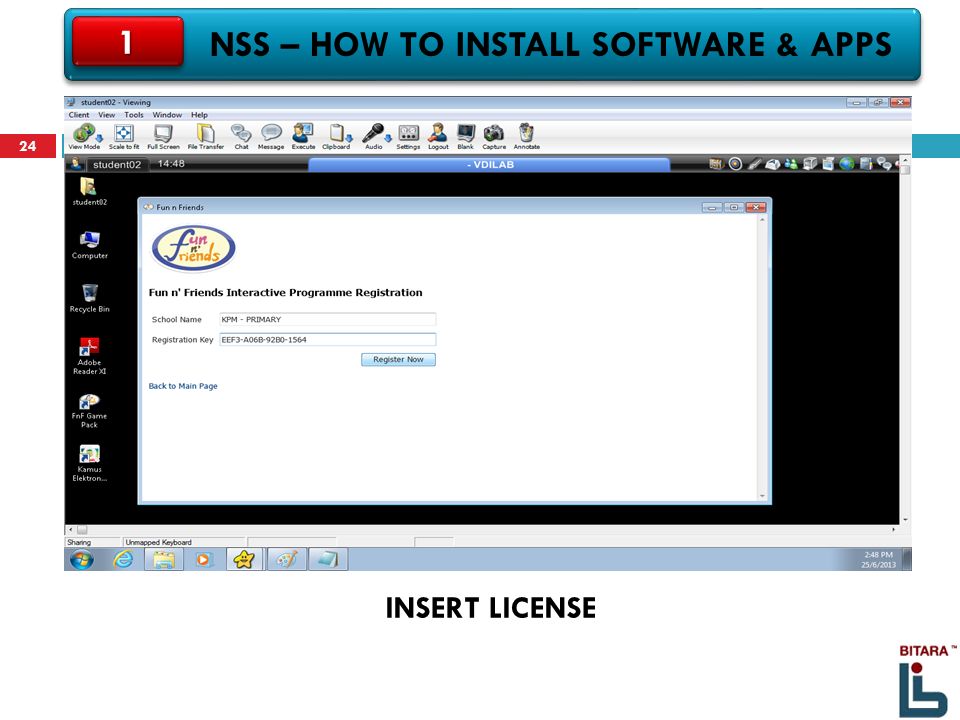Image resolution: width=960 pixels, height=720 pixels.
Task: Select the Scale to fit icon
Action: tap(124, 137)
